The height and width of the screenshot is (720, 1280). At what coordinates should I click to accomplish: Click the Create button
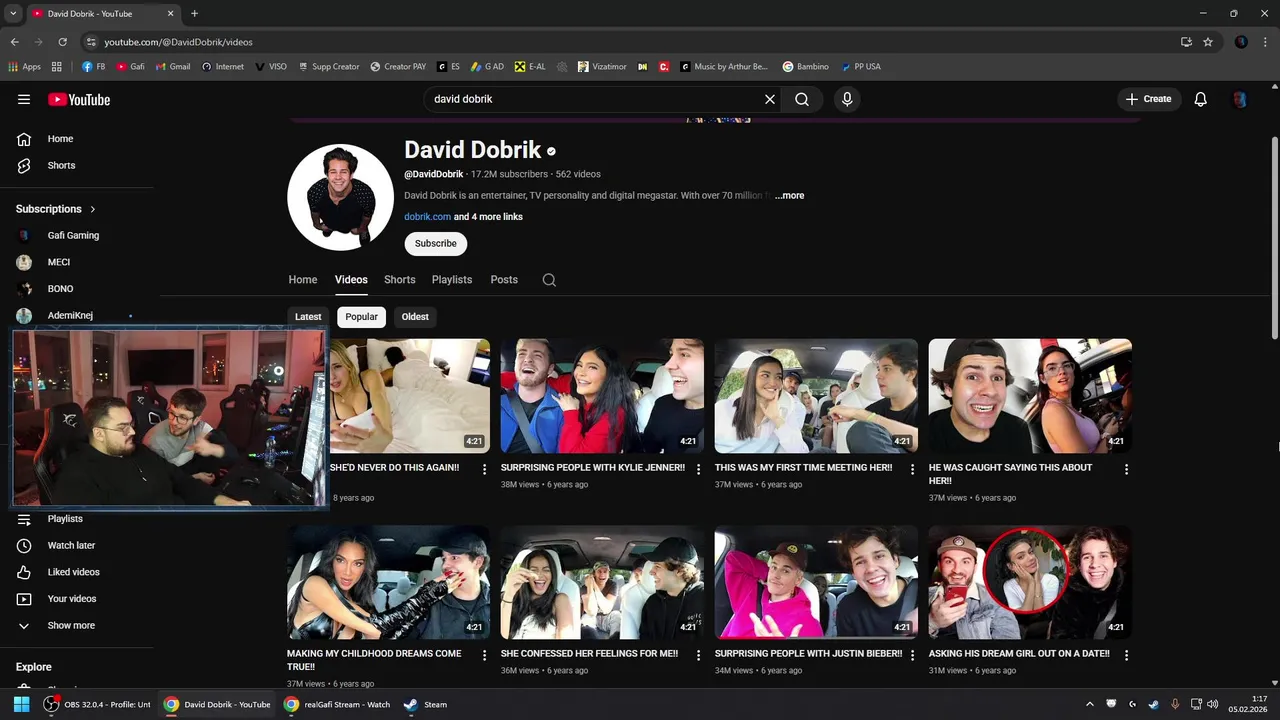click(x=1149, y=99)
